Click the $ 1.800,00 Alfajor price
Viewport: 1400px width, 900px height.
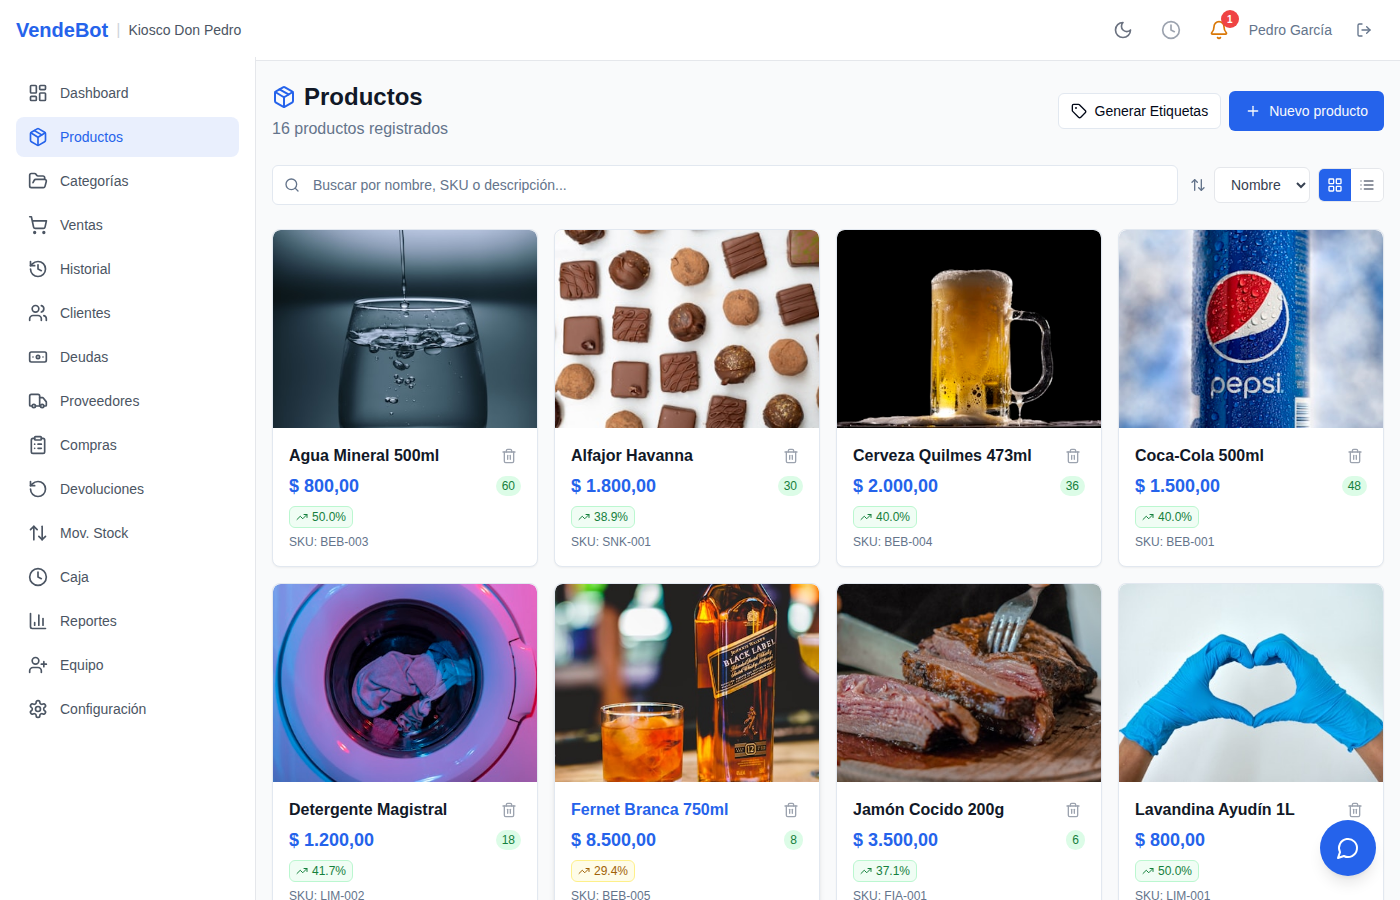pos(613,486)
